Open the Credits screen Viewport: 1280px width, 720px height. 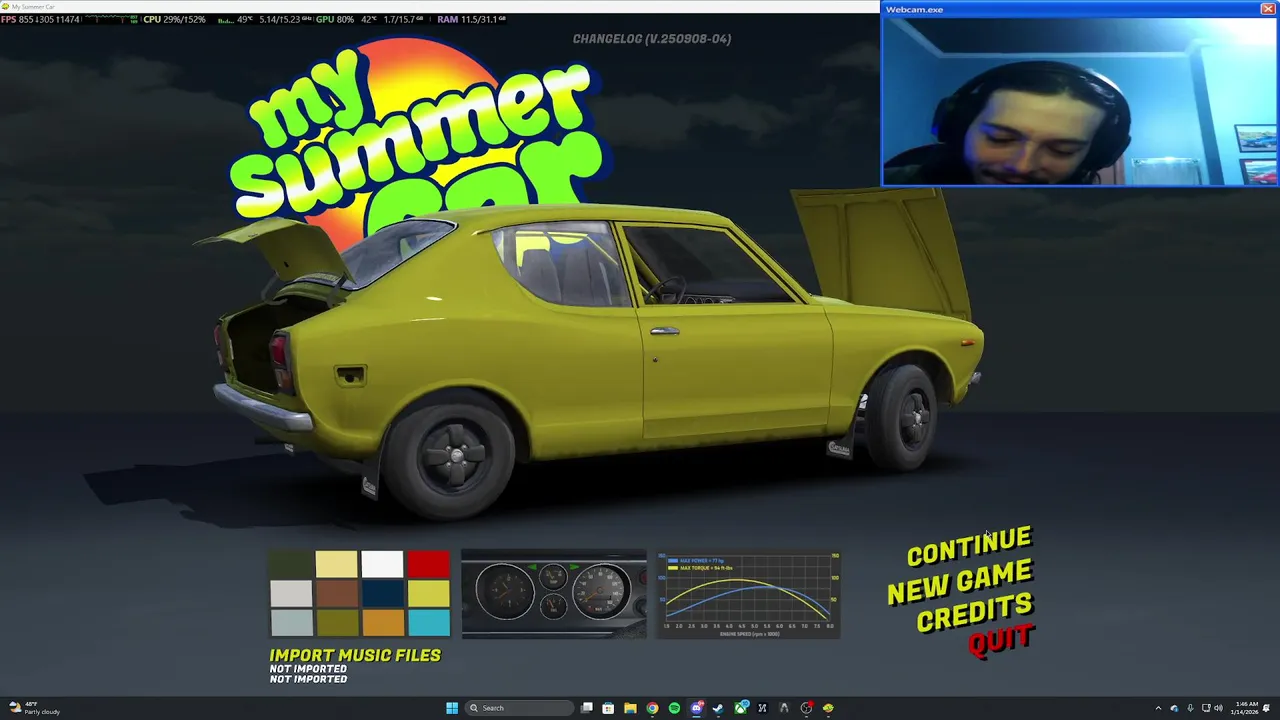point(975,611)
